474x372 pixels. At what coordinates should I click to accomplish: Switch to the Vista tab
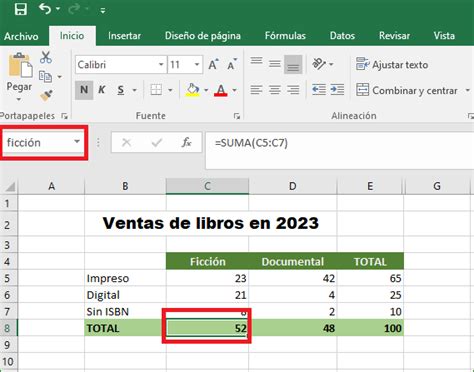tap(444, 36)
